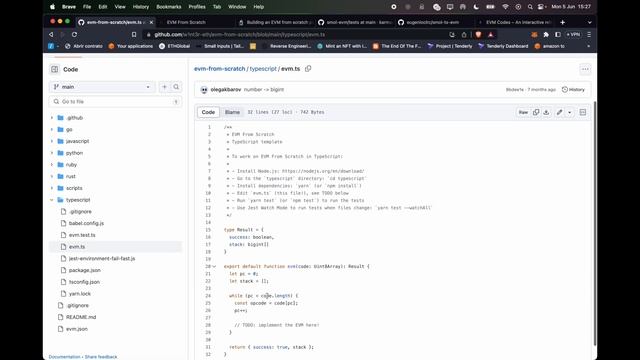Image resolution: width=640 pixels, height=360 pixels.
Task: Open the Profiles menu
Action: pyautogui.click(x=197, y=7)
